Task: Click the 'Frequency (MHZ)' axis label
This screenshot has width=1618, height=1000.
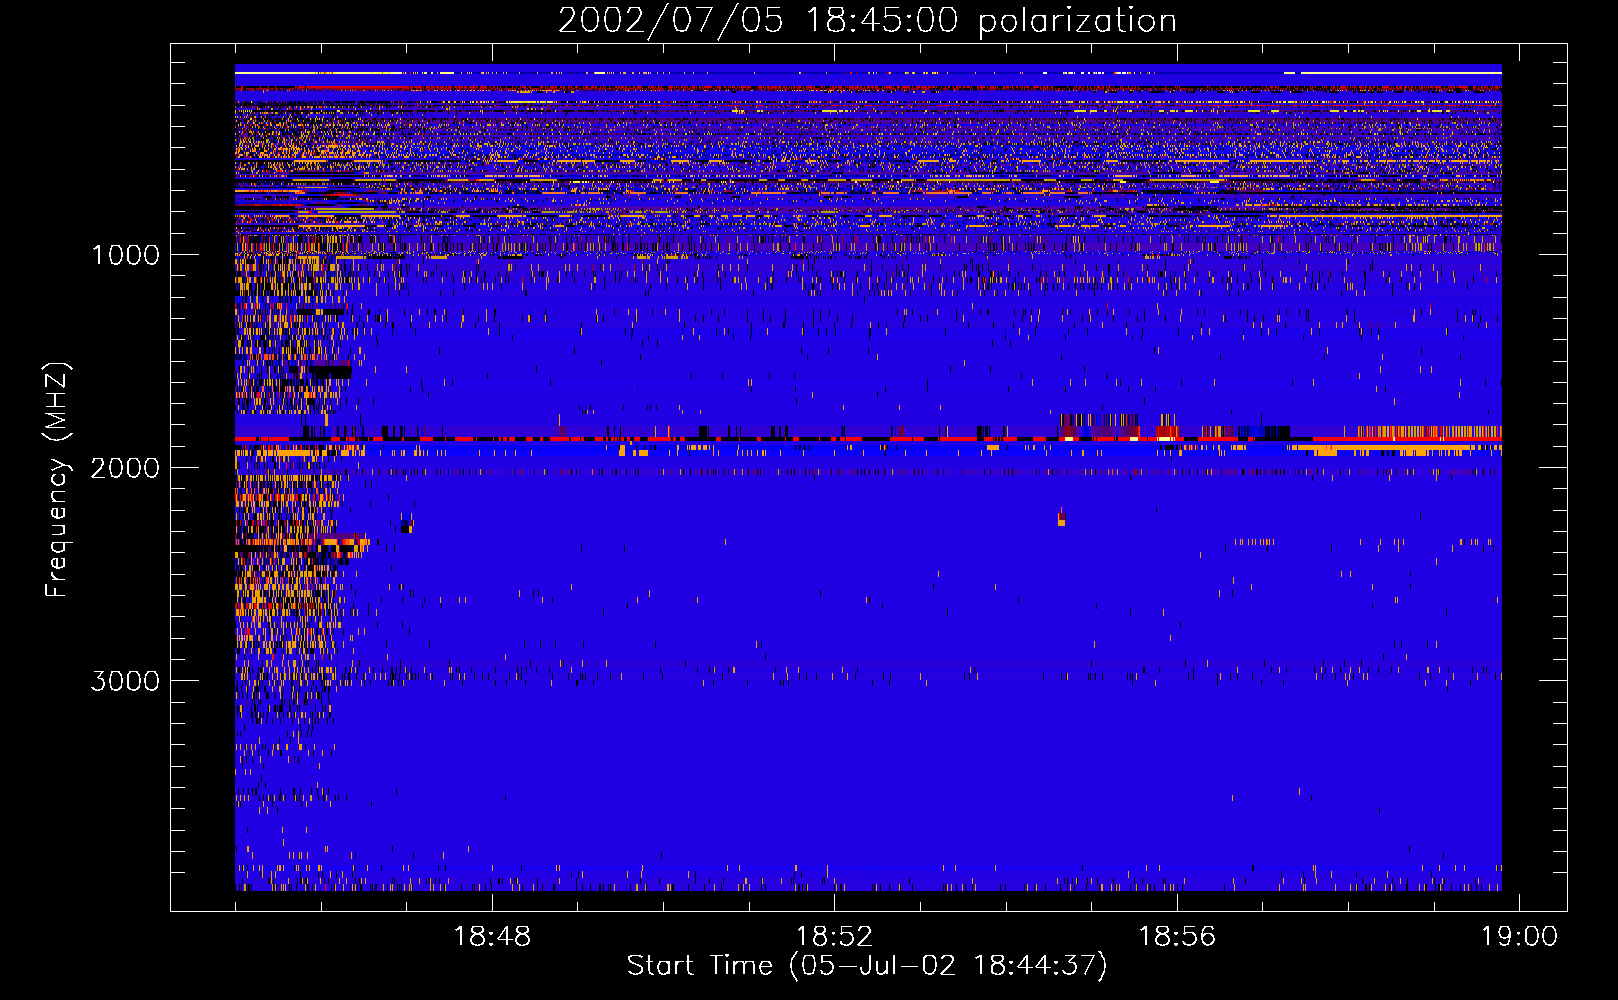Action: 57,480
